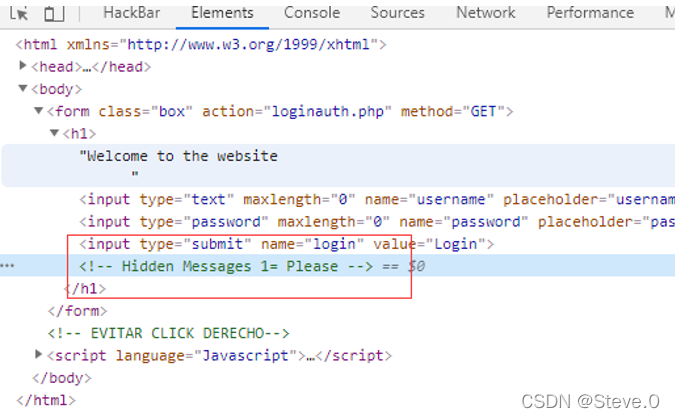Viewport: 675px width, 418px height.
Task: Collapse the body element node
Action: 23,88
